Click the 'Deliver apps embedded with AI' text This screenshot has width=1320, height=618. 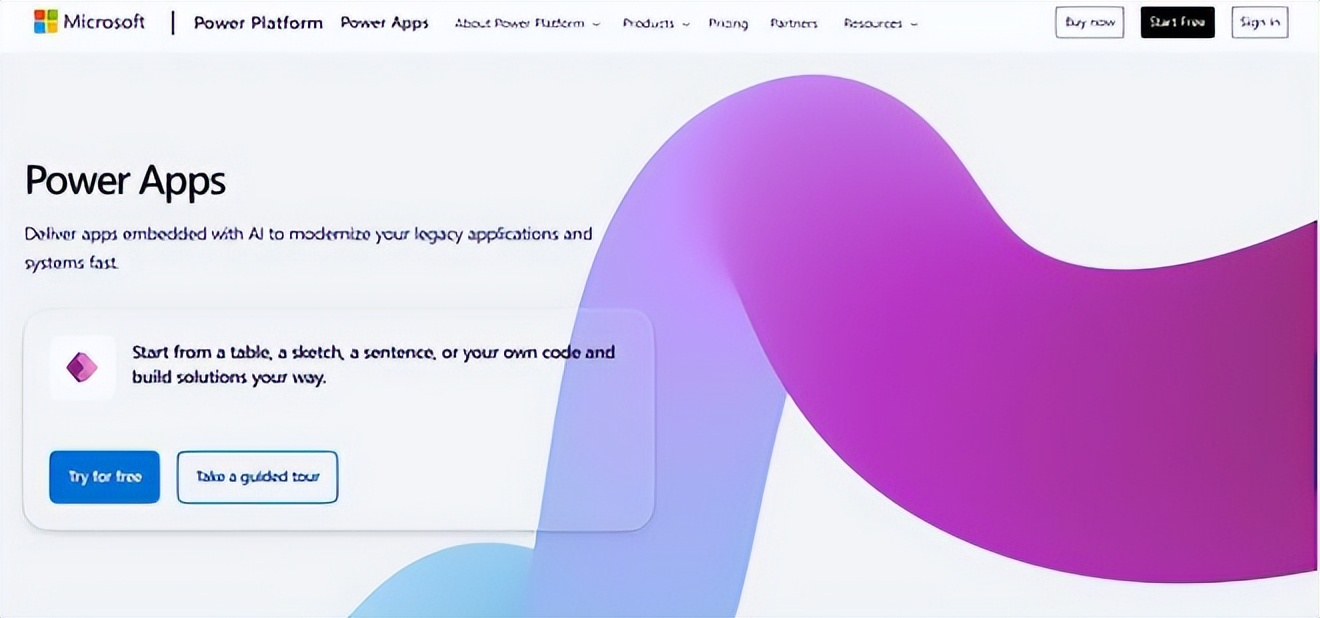tap(309, 248)
